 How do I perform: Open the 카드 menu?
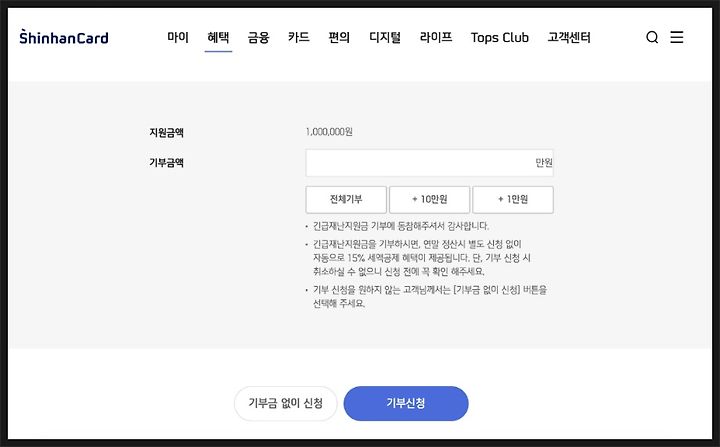(299, 37)
